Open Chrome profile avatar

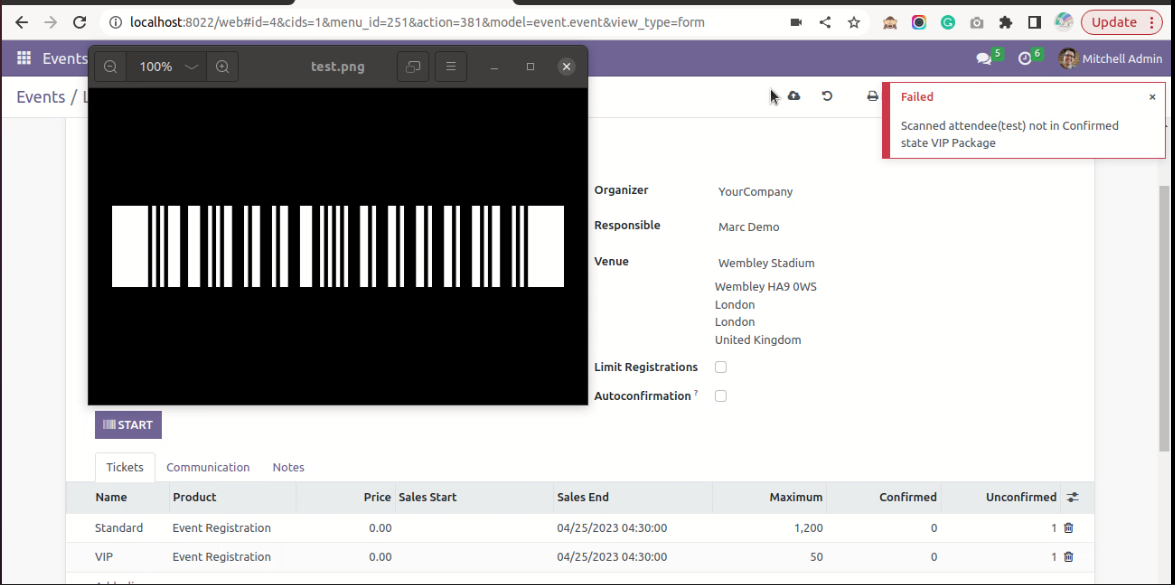1063,22
